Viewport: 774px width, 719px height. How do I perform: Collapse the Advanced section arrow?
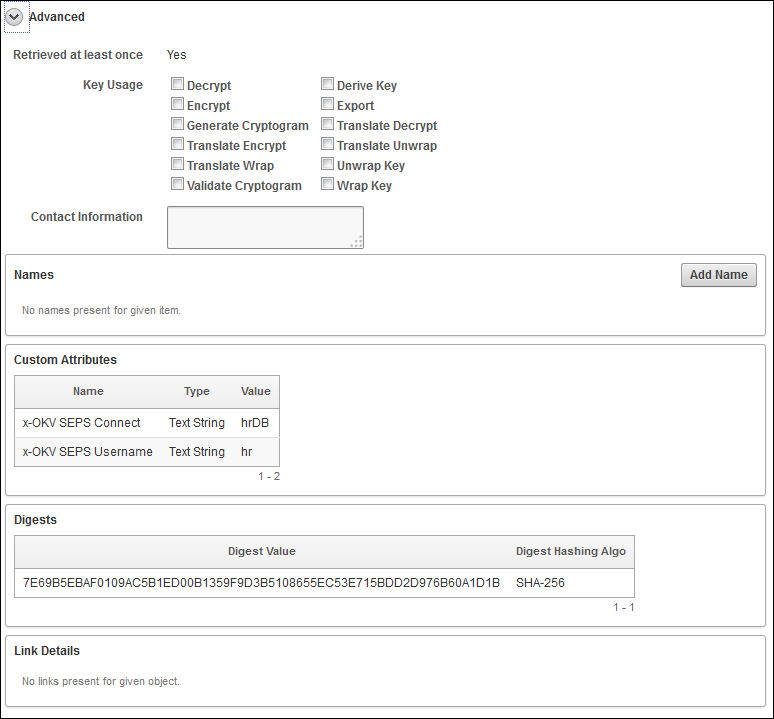pos(14,17)
